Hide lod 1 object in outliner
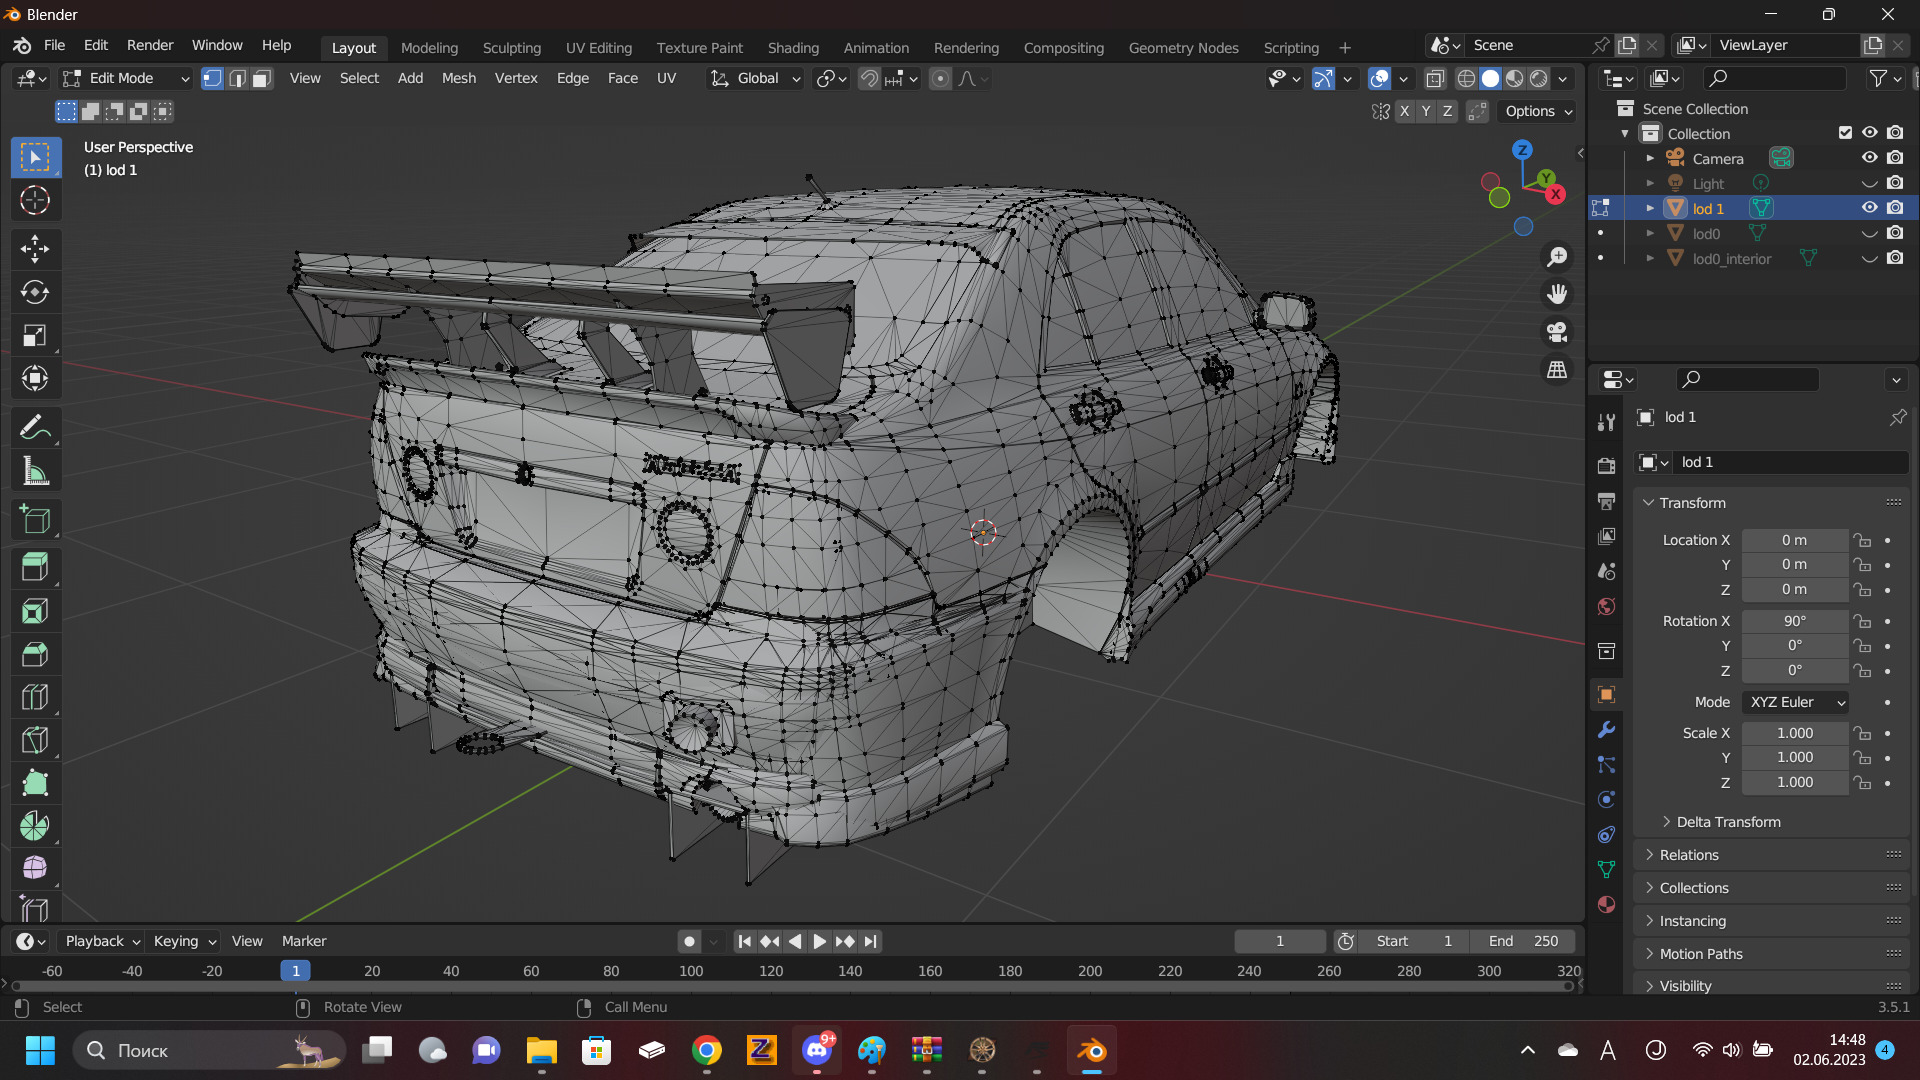 tap(1869, 208)
